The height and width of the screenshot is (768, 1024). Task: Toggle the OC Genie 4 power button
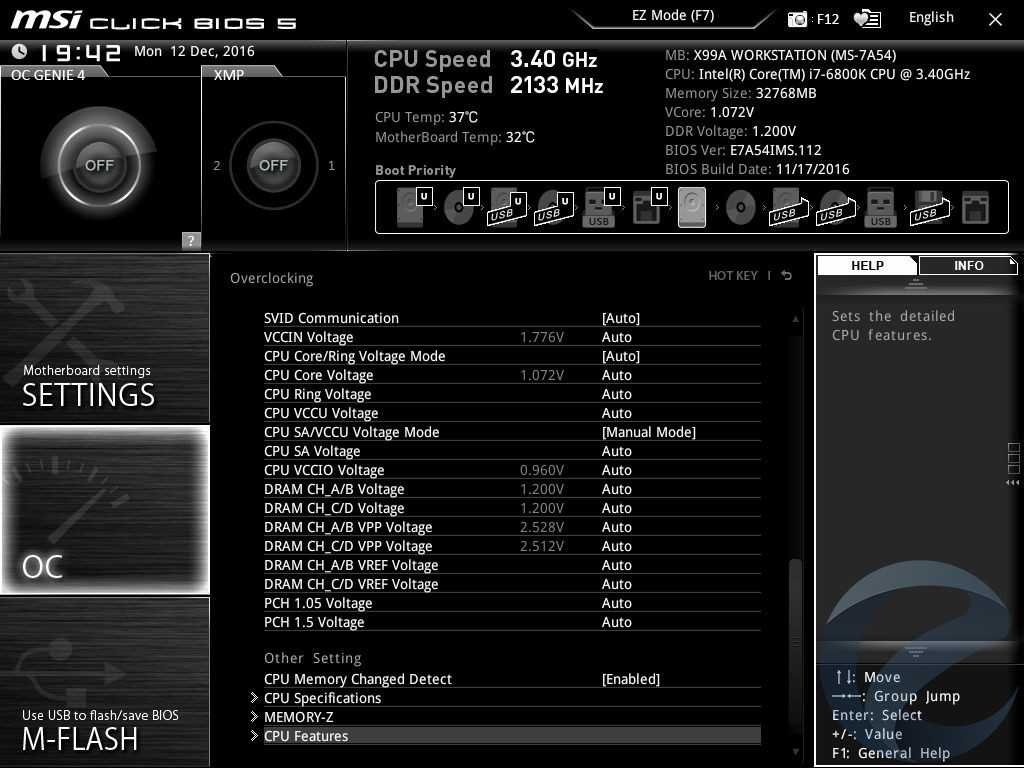pyautogui.click(x=99, y=165)
